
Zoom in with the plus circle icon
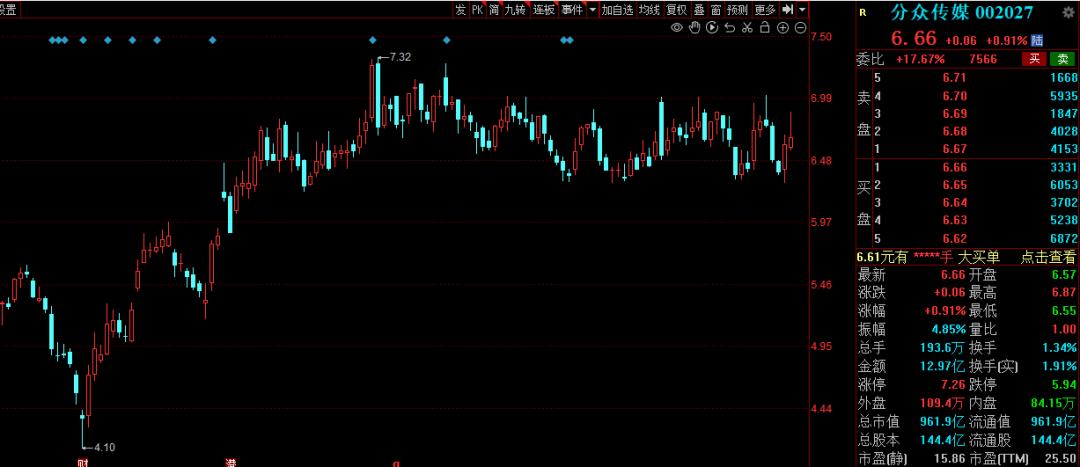(x=782, y=28)
